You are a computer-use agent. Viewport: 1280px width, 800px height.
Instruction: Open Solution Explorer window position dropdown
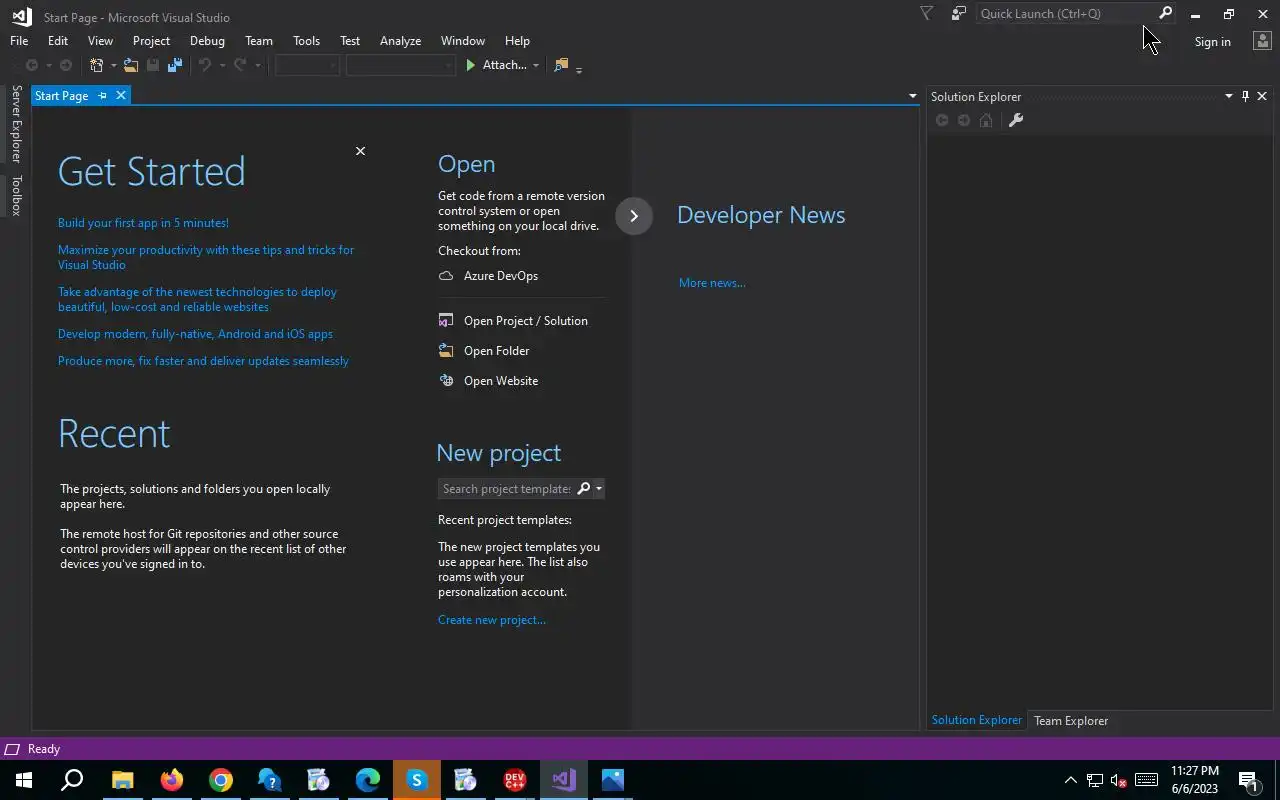point(1229,96)
